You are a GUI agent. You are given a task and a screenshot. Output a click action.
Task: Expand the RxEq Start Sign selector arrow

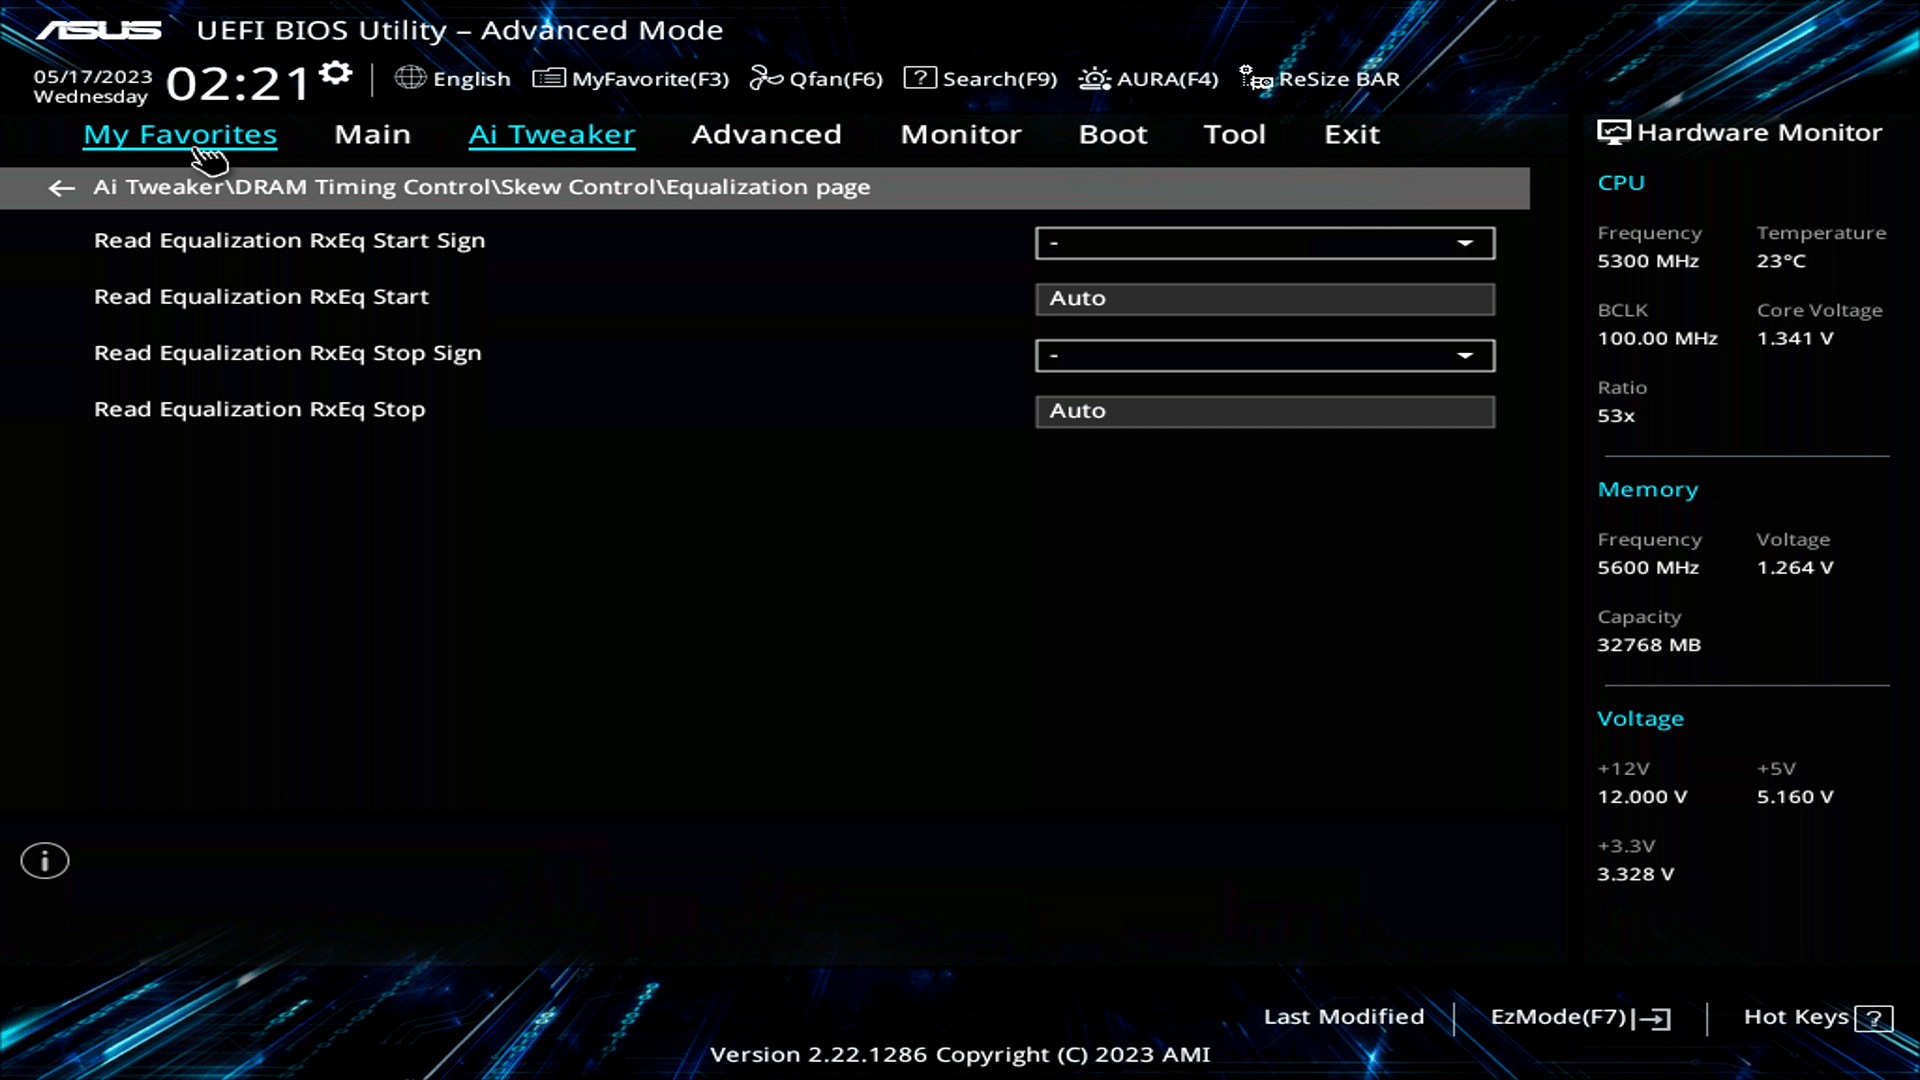[x=1466, y=243]
